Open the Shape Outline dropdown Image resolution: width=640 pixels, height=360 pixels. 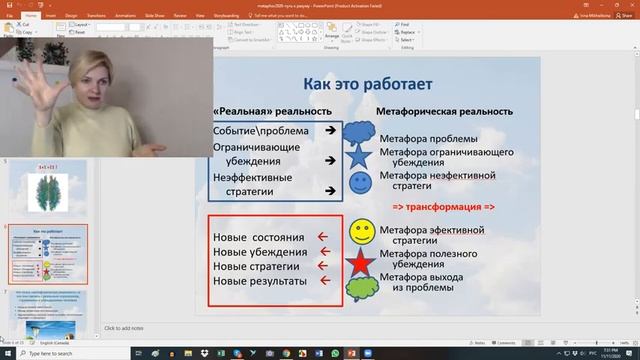[x=372, y=32]
